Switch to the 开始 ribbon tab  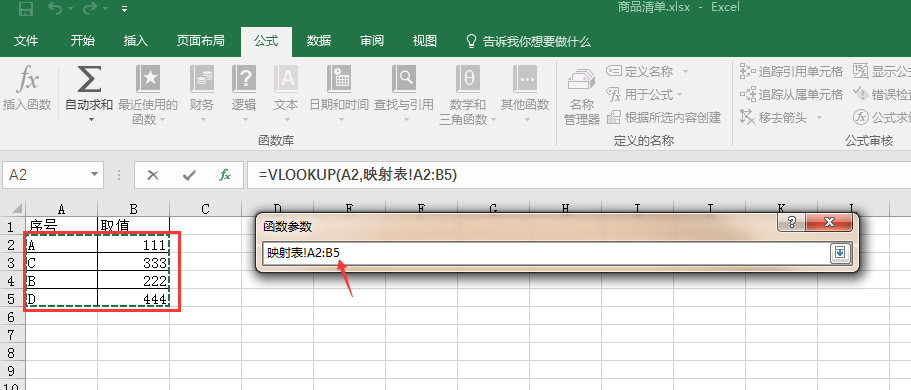click(83, 41)
